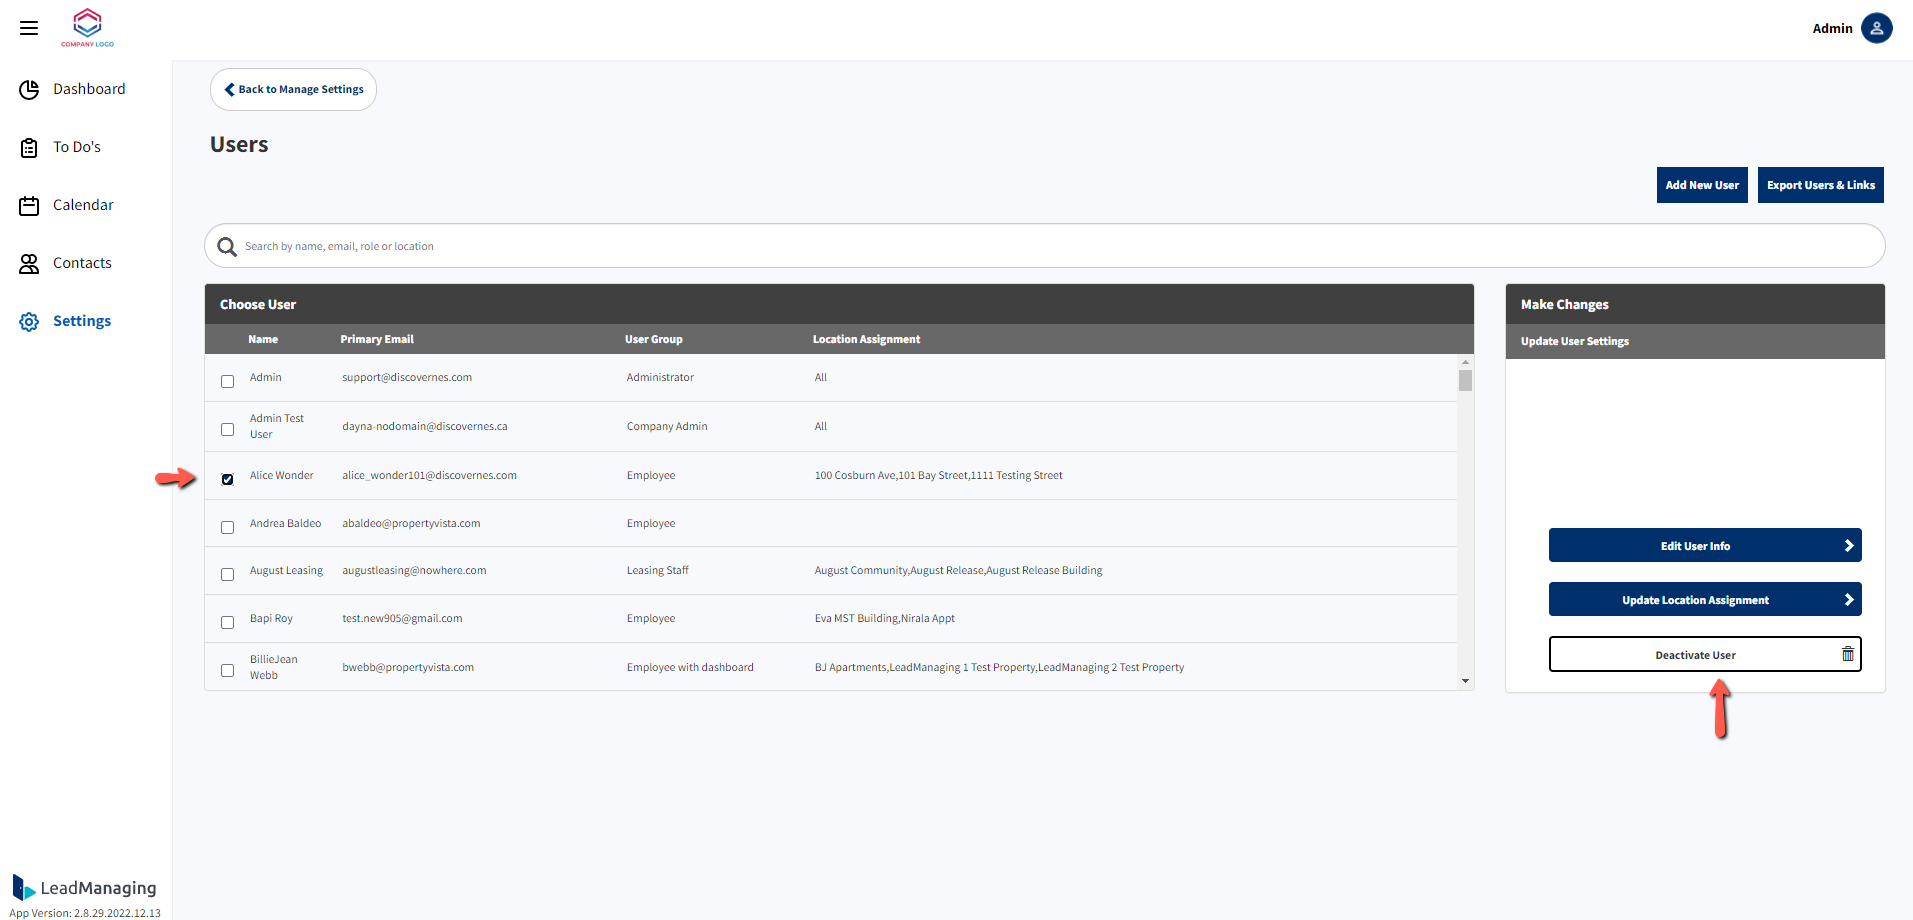Open the hamburger menu icon
The width and height of the screenshot is (1913, 920).
click(x=29, y=28)
